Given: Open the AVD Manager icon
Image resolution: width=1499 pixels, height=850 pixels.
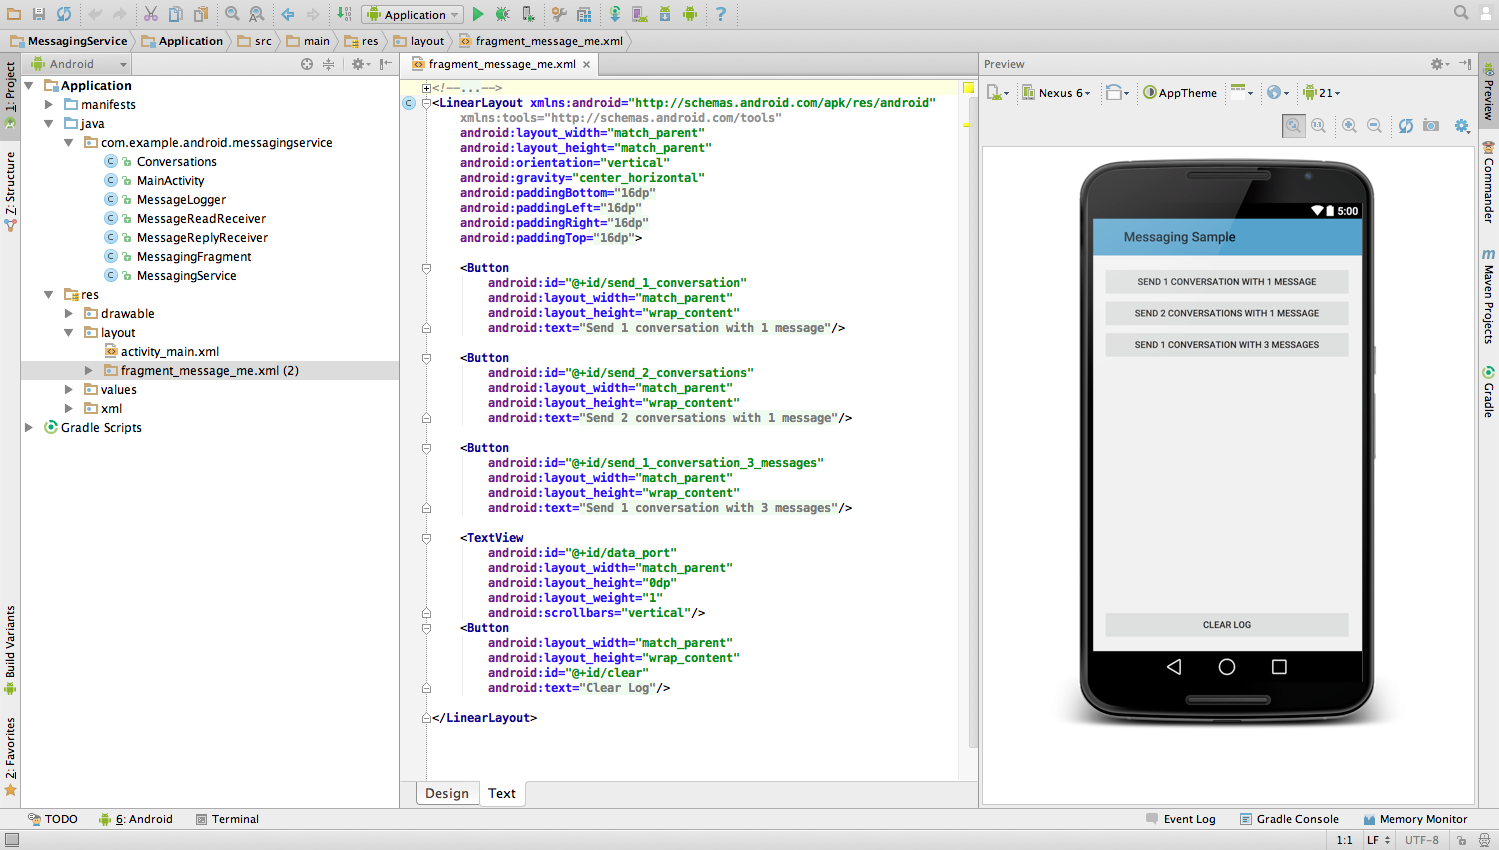Looking at the screenshot, I should [639, 14].
